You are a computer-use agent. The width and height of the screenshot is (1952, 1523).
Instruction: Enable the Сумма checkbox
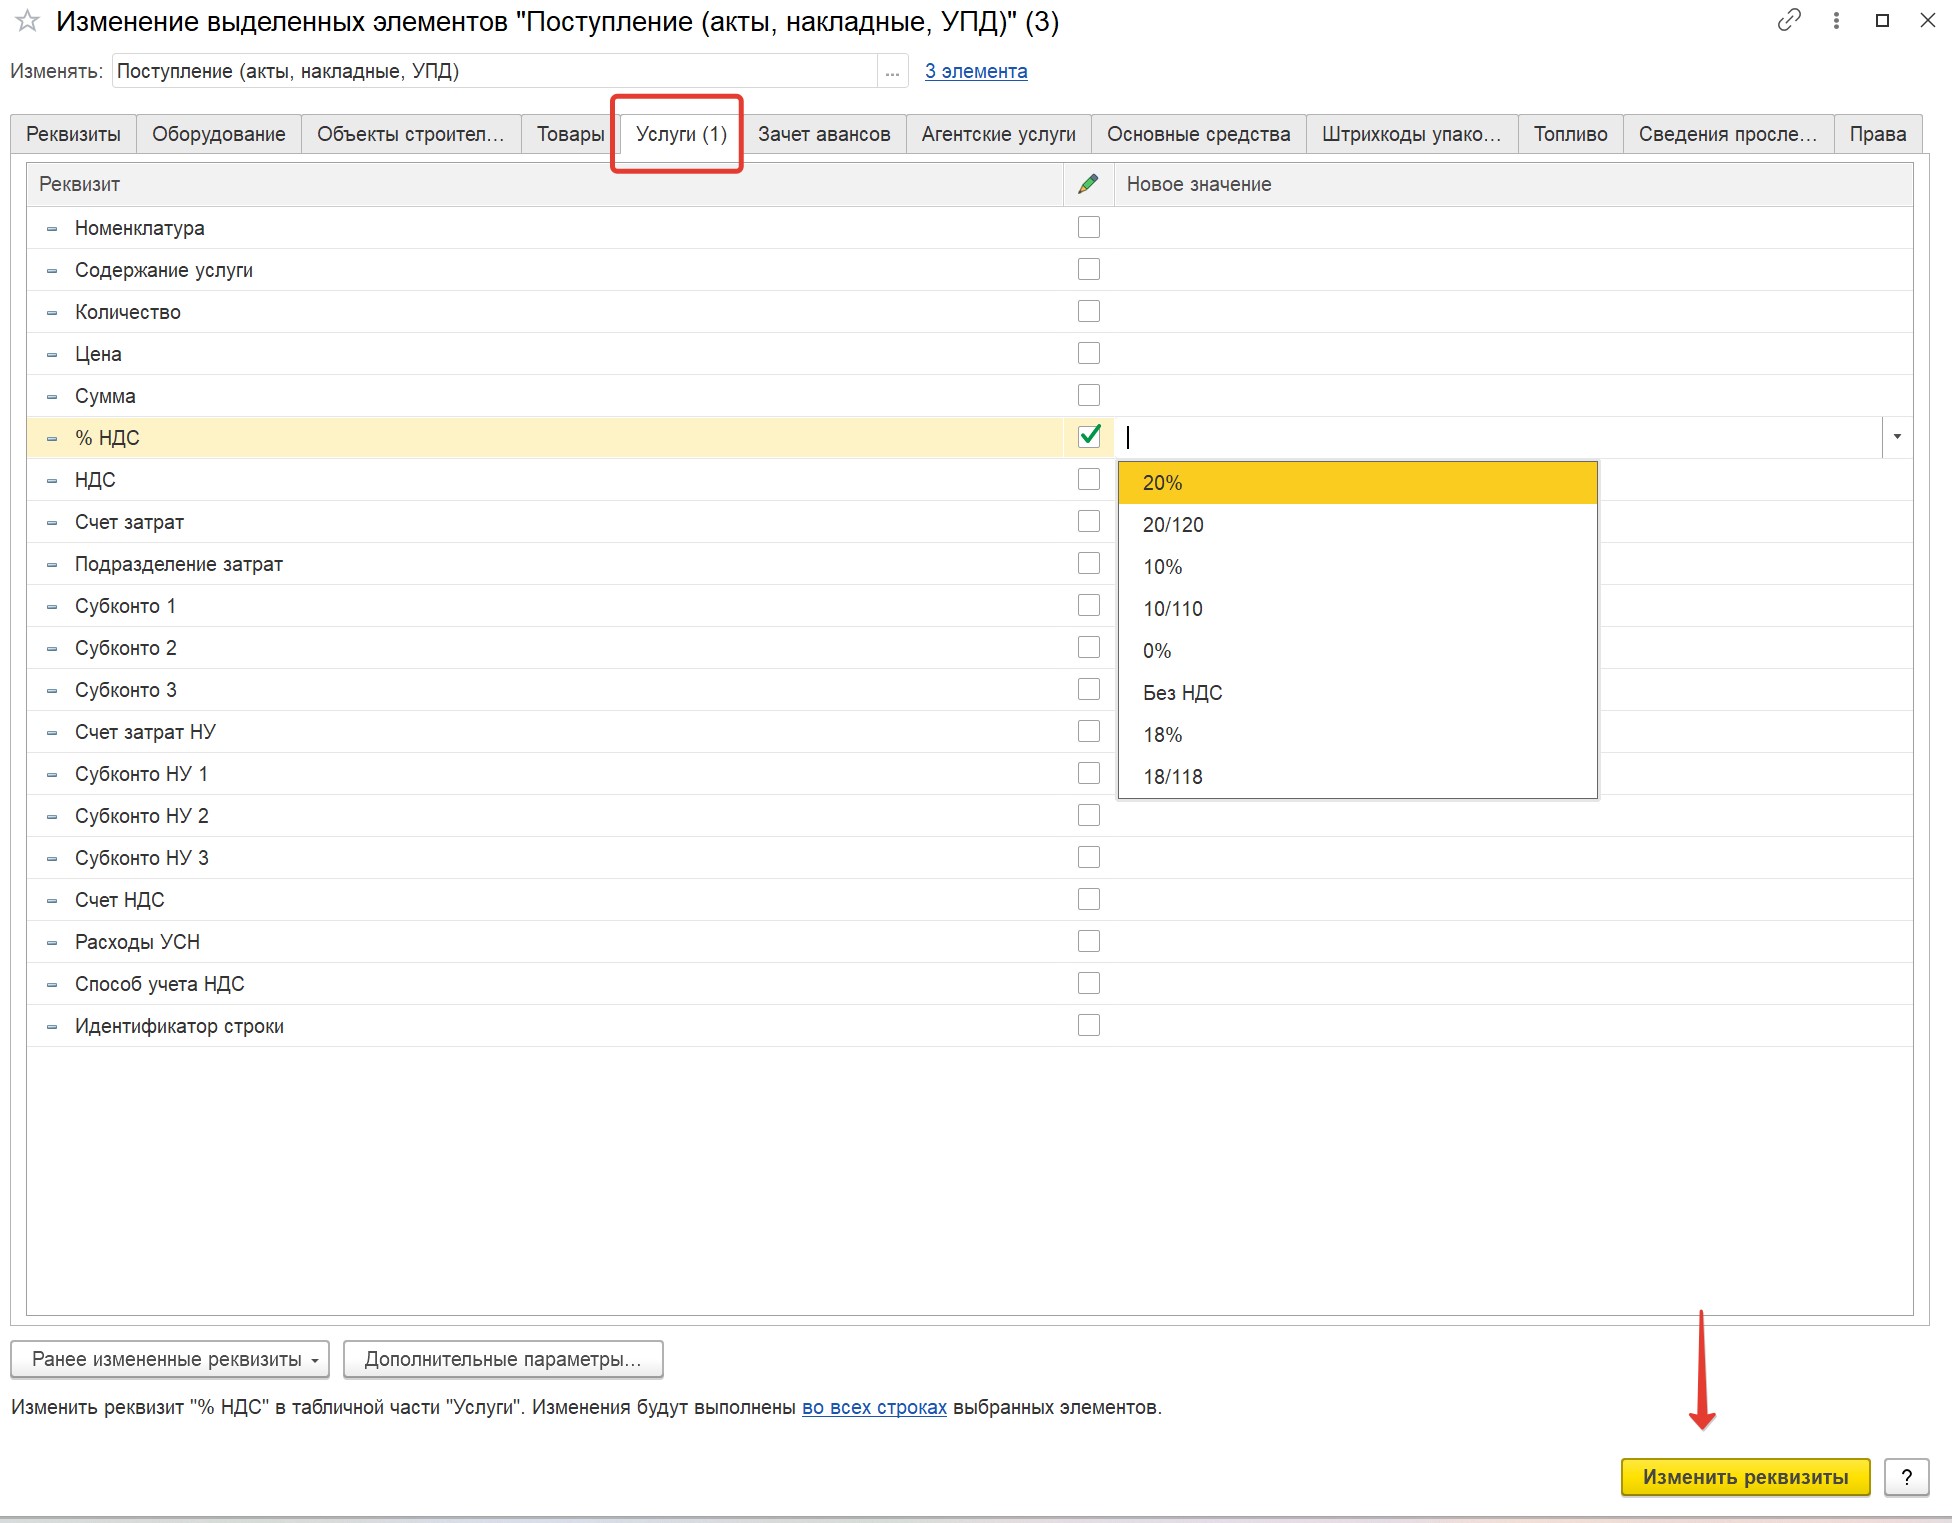point(1089,396)
